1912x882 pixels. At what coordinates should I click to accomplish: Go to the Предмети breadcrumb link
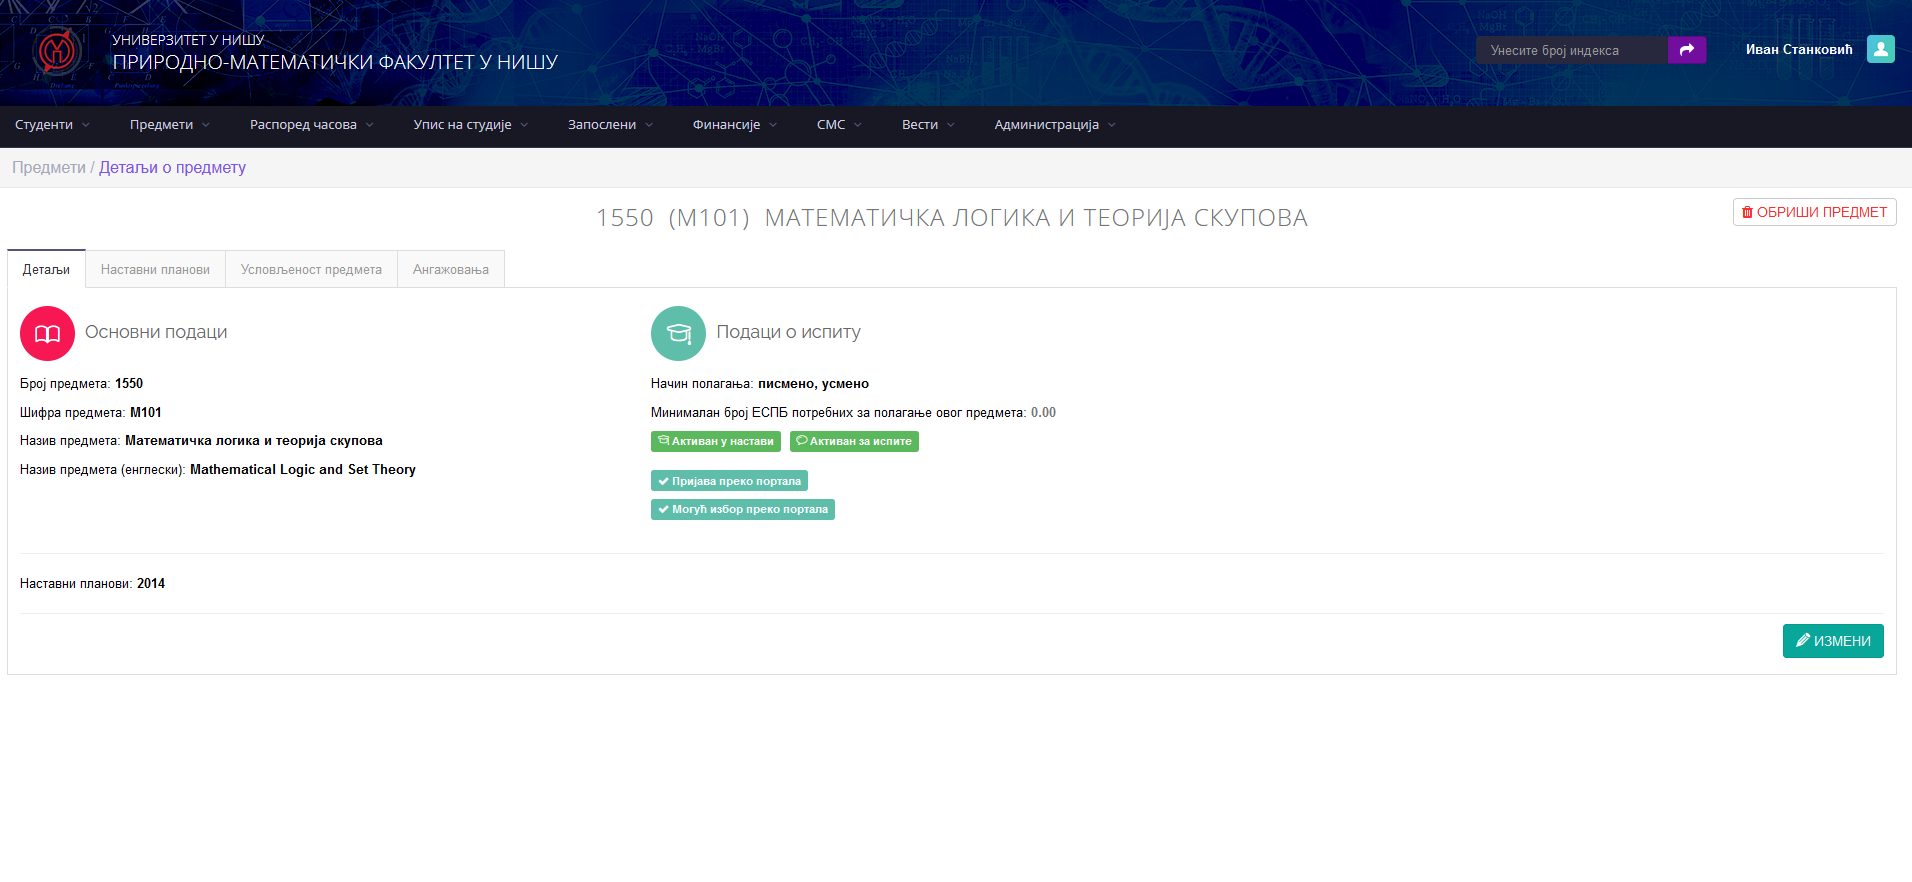49,167
